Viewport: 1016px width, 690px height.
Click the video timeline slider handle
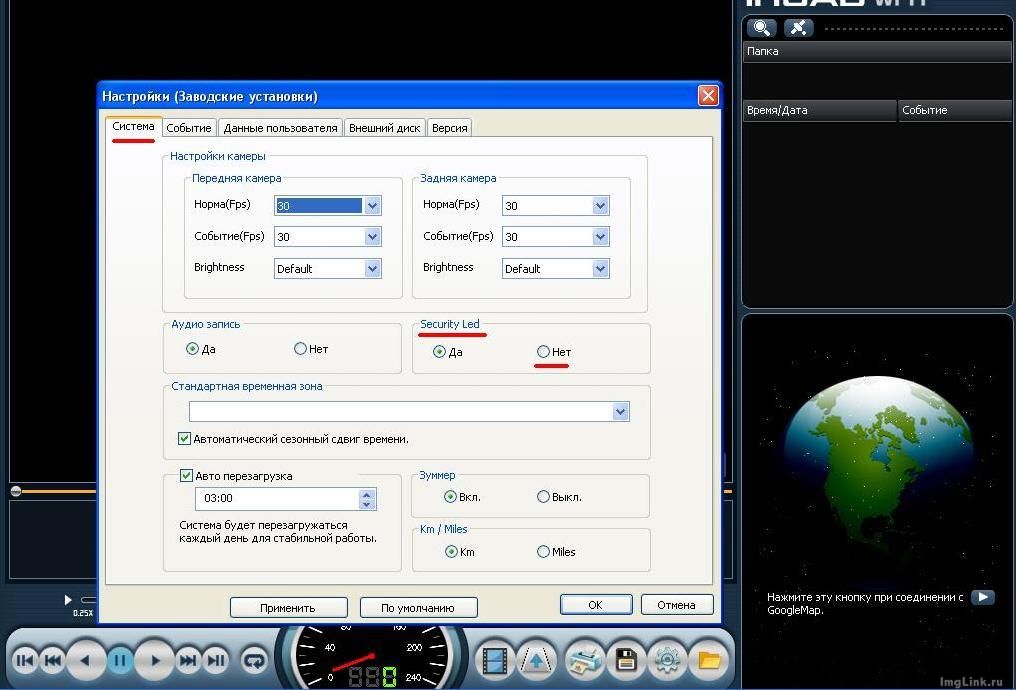point(16,491)
